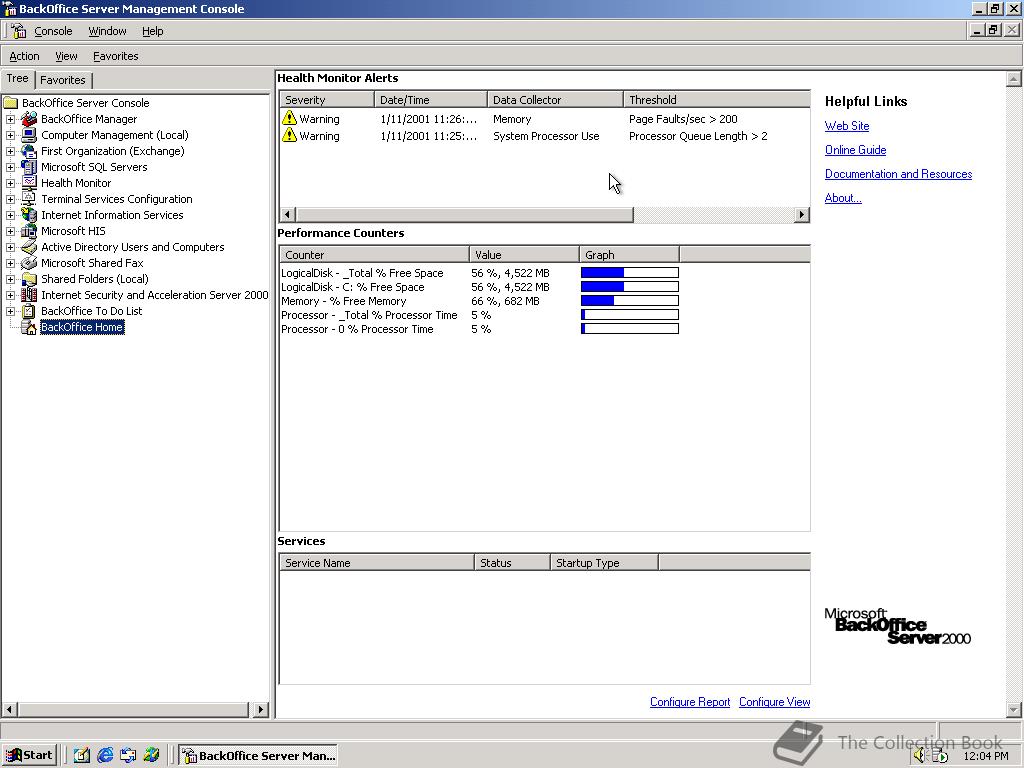Click the ISA Server 2000 tree icon
1024x768 pixels.
(29, 295)
